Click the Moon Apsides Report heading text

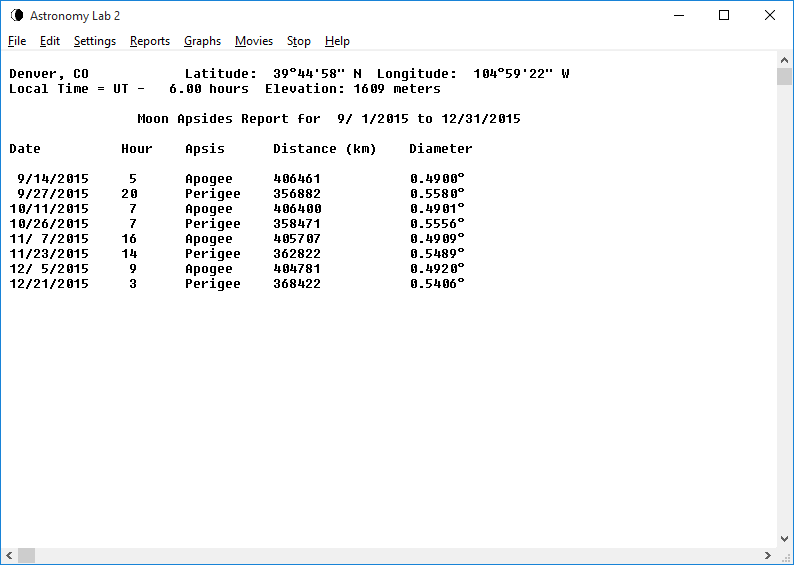point(328,119)
